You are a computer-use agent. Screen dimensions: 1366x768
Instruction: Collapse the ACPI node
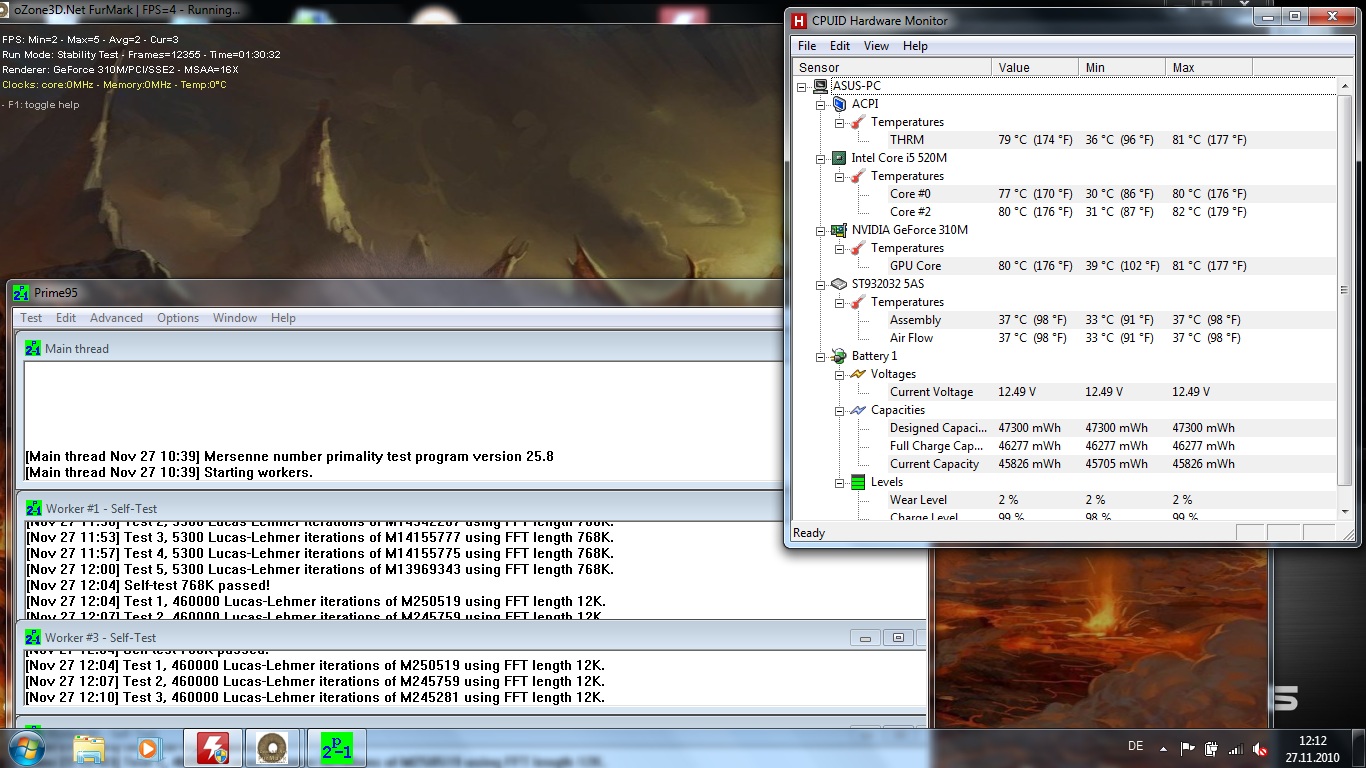point(820,104)
